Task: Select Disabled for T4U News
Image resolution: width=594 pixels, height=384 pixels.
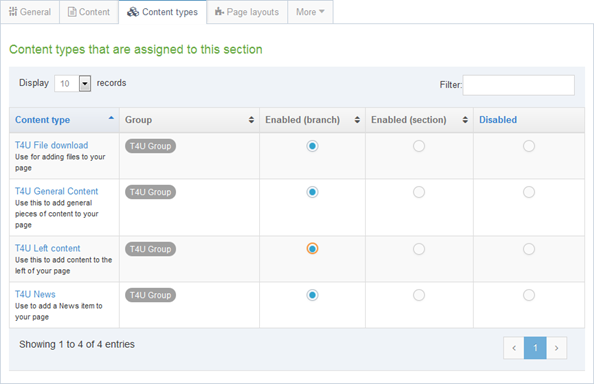Action: point(529,295)
